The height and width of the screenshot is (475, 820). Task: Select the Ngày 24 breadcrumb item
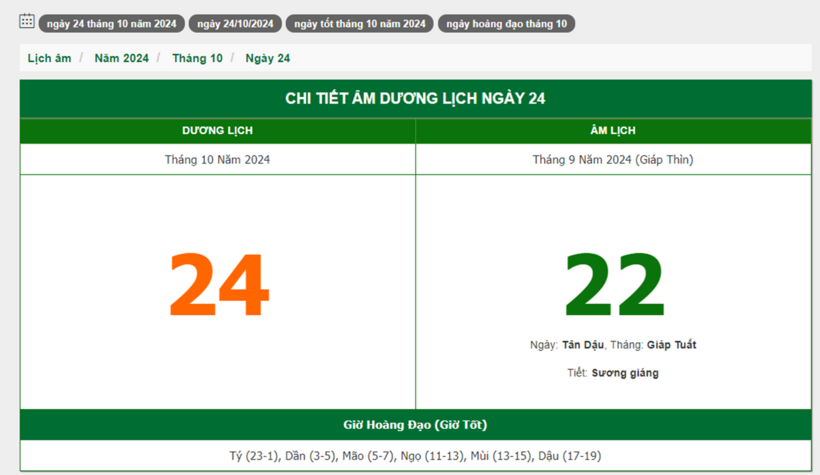267,58
